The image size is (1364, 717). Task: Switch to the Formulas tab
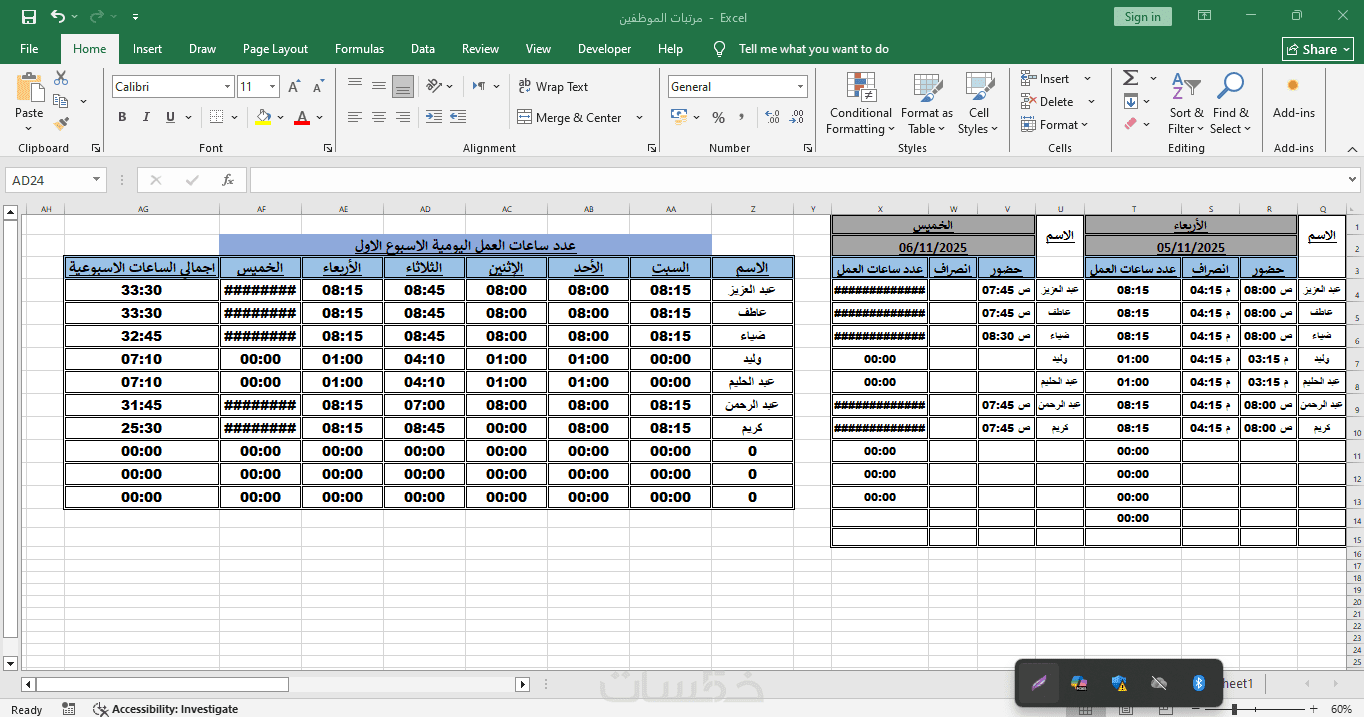point(359,49)
